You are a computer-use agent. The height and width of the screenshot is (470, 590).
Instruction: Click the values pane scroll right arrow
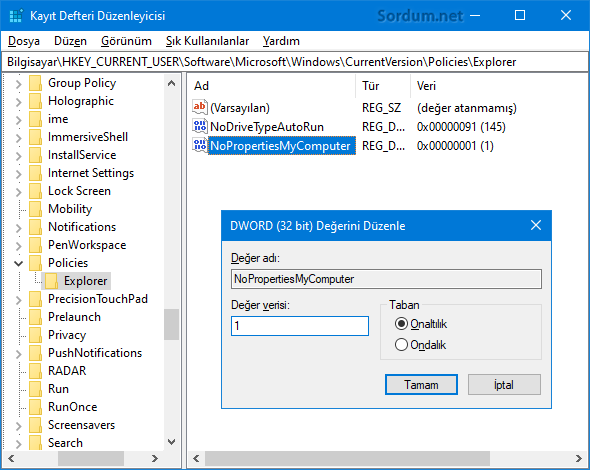[x=579, y=458]
